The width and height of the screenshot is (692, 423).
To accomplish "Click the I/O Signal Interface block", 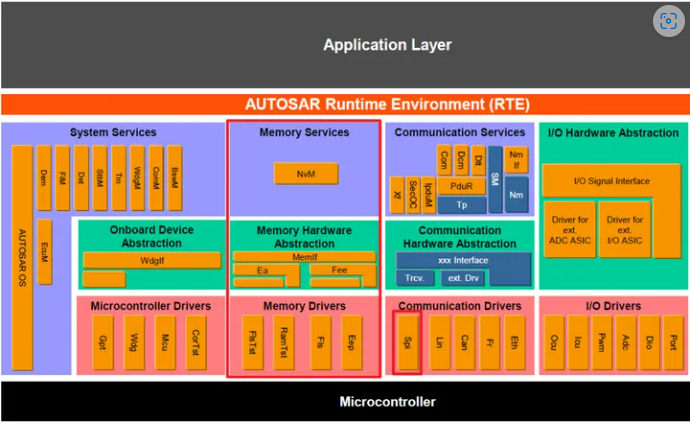I will 612,181.
